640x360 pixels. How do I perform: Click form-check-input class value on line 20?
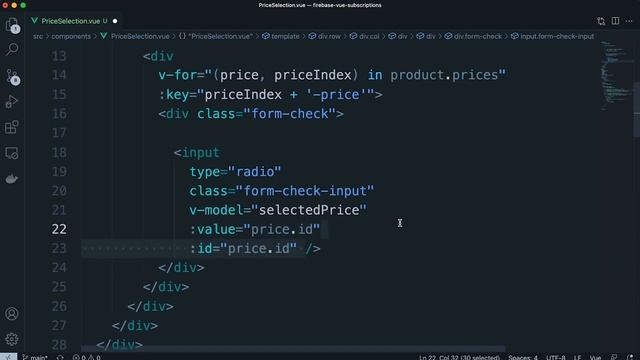[x=305, y=191]
